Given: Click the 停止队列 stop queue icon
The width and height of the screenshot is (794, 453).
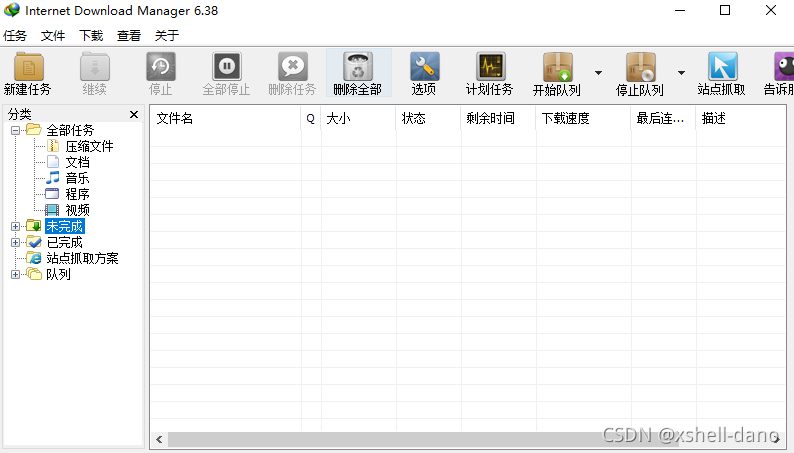Looking at the screenshot, I should tap(641, 67).
